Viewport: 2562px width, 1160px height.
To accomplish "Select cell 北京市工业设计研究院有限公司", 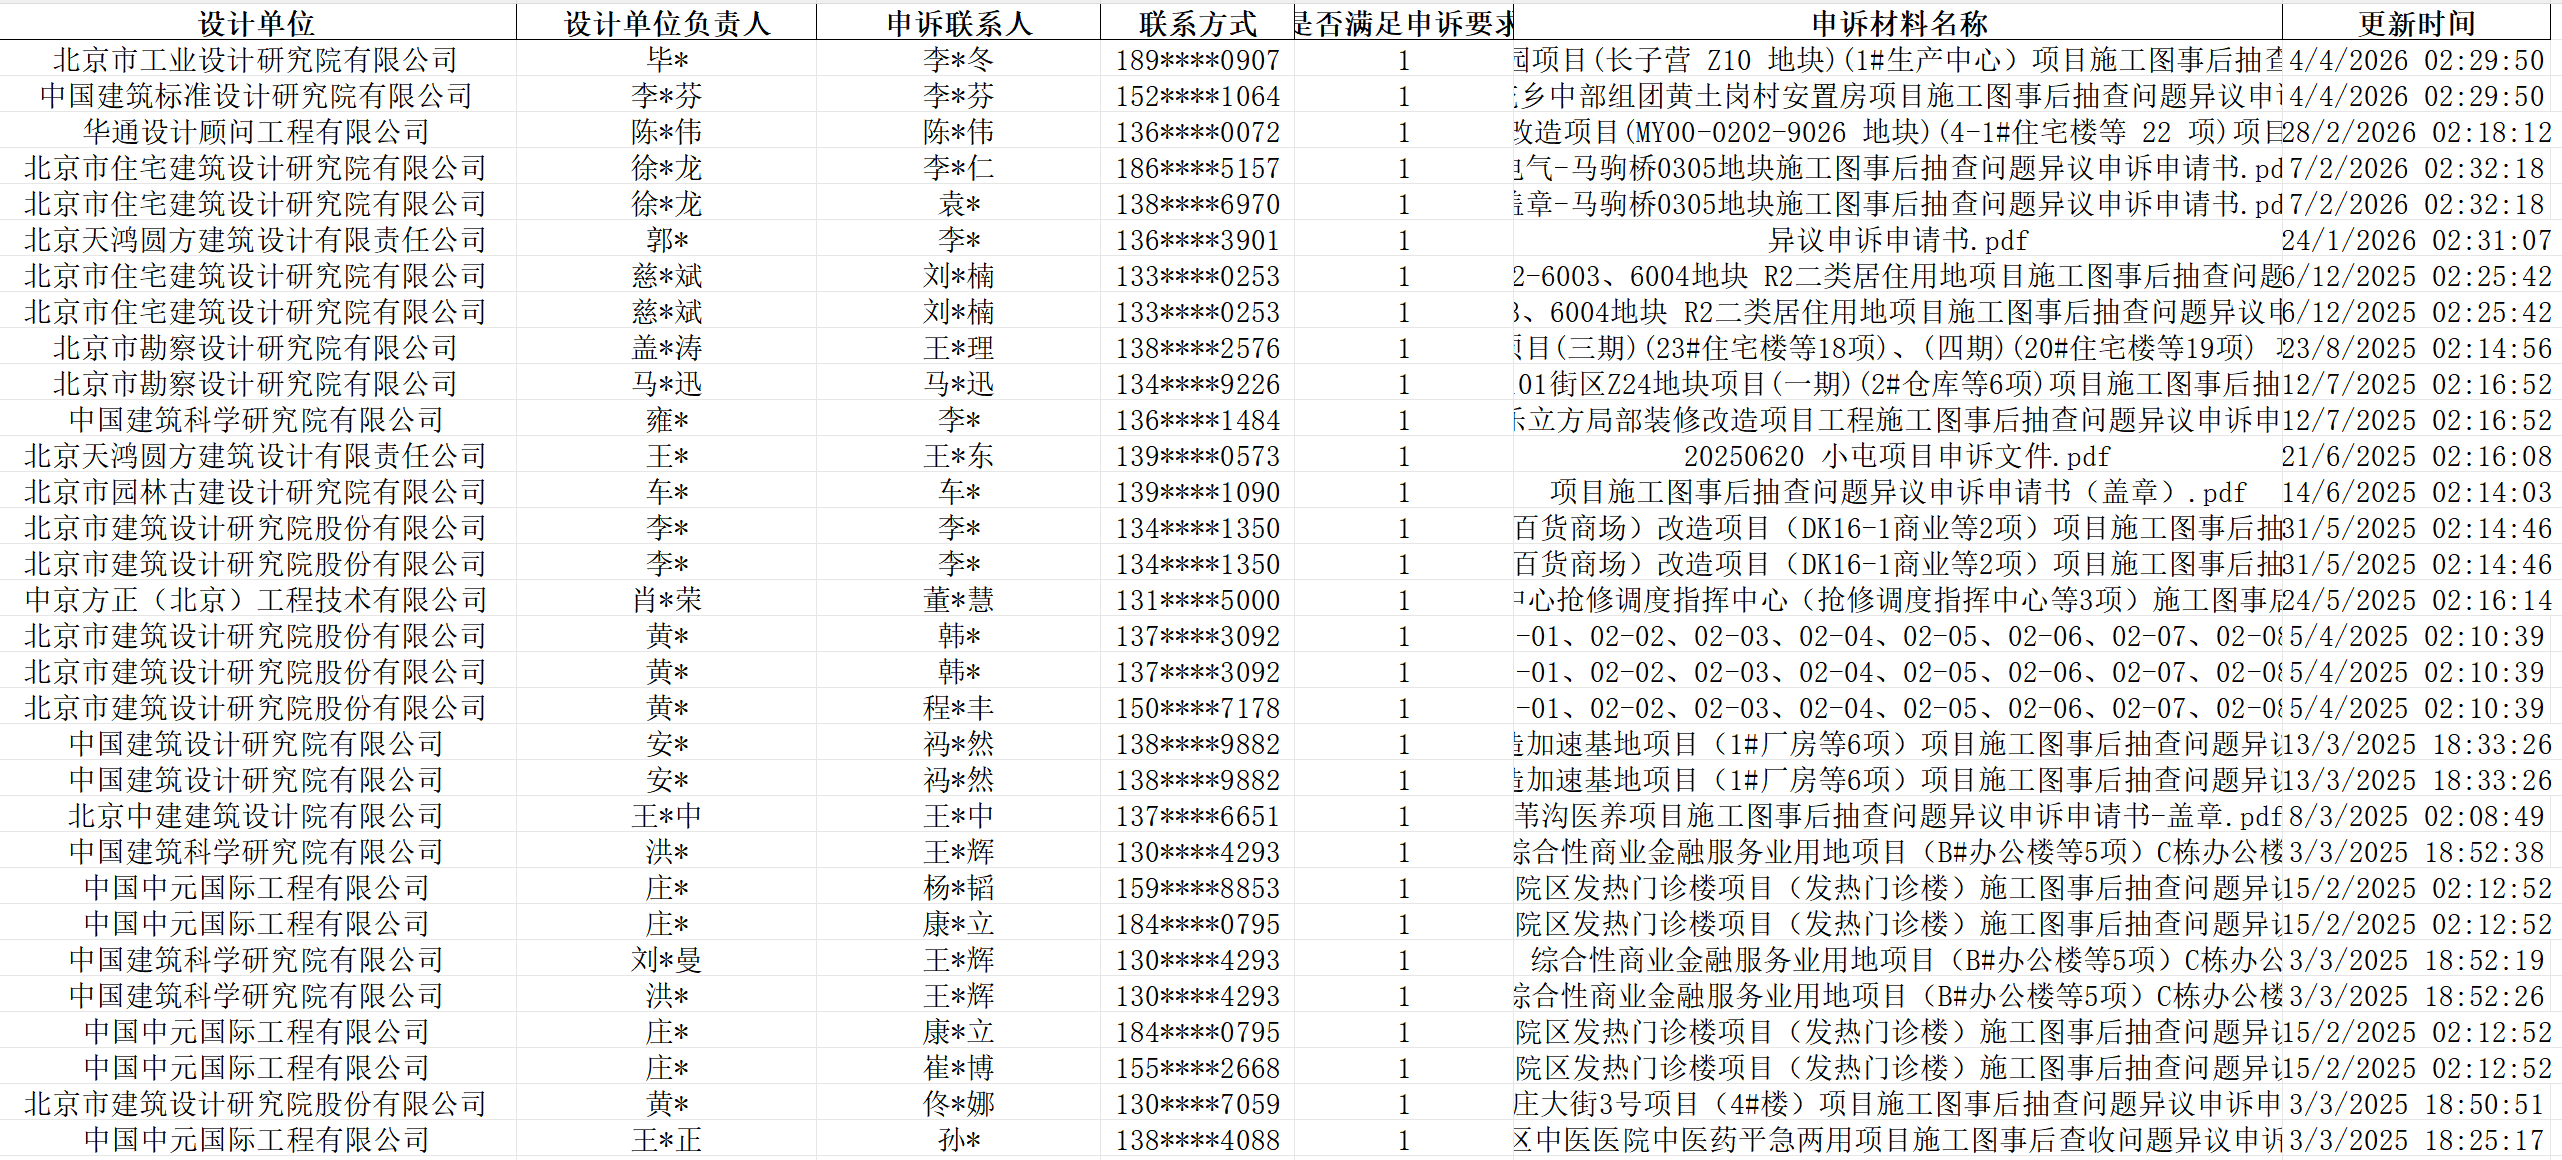I will pos(256,60).
